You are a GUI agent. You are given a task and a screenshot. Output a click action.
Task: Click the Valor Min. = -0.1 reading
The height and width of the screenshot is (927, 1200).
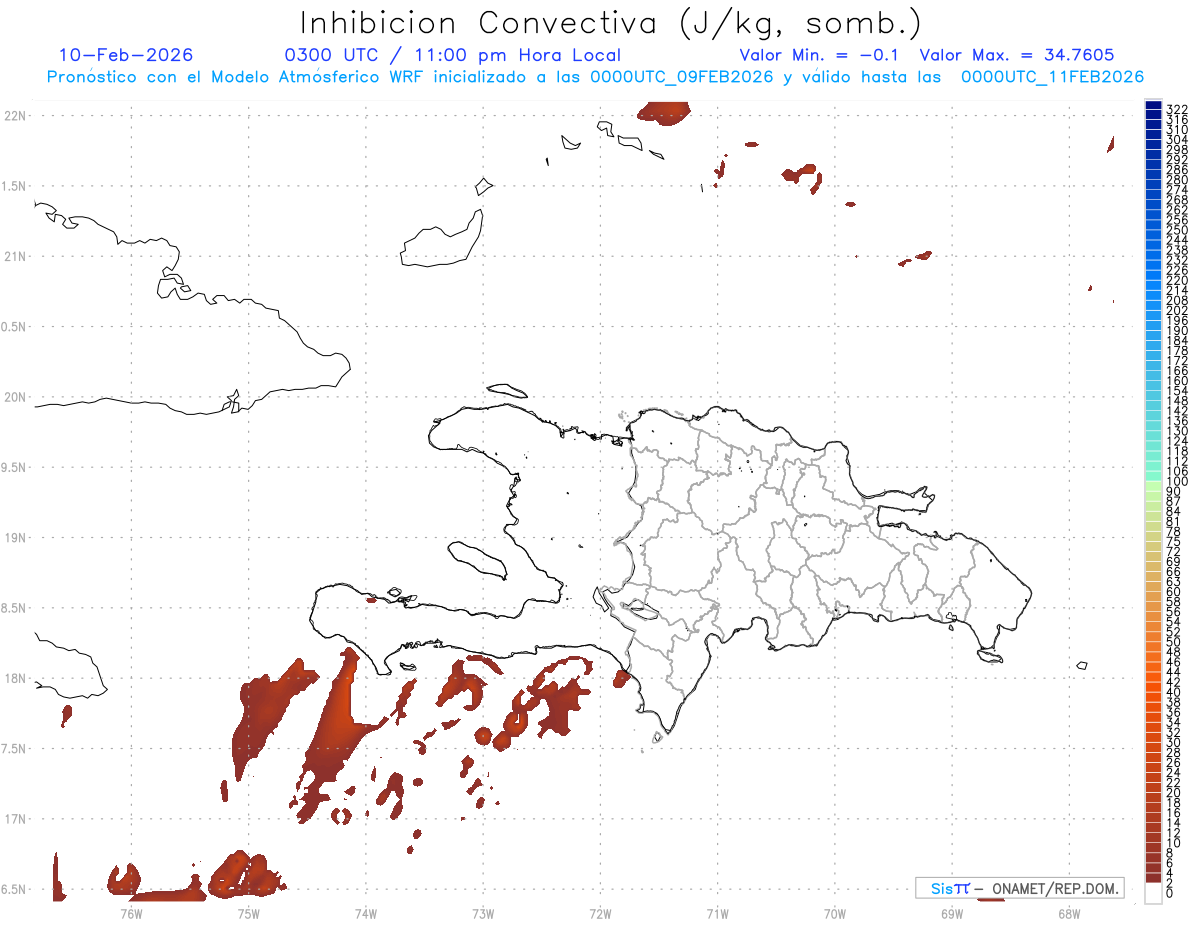pos(819,55)
